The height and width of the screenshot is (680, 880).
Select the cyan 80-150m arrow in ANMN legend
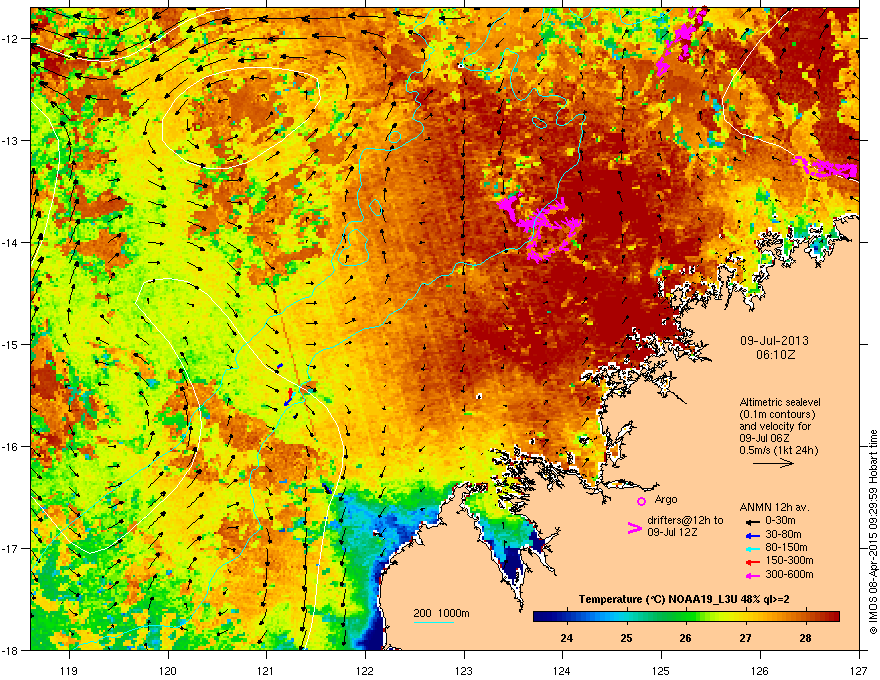(x=752, y=549)
